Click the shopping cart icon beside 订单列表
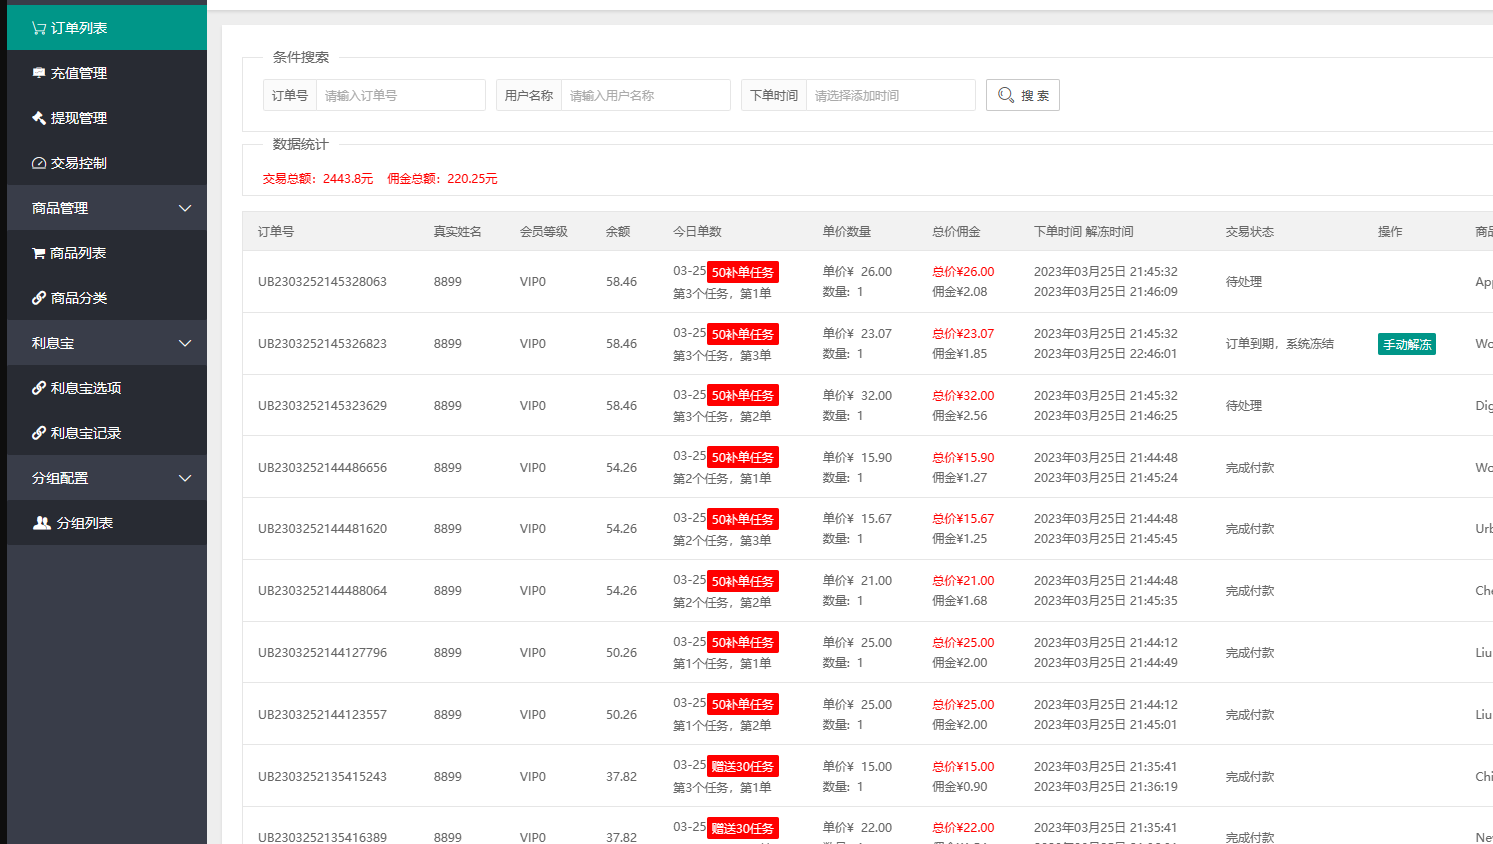 pyautogui.click(x=38, y=28)
